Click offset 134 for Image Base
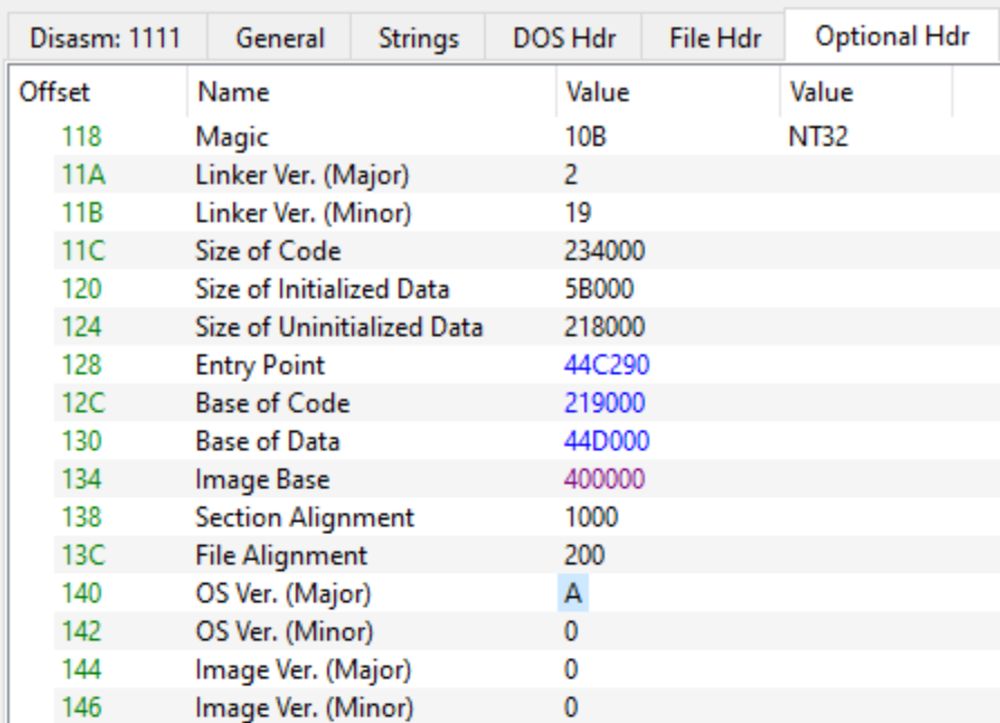Image resolution: width=1000 pixels, height=723 pixels. [x=82, y=479]
